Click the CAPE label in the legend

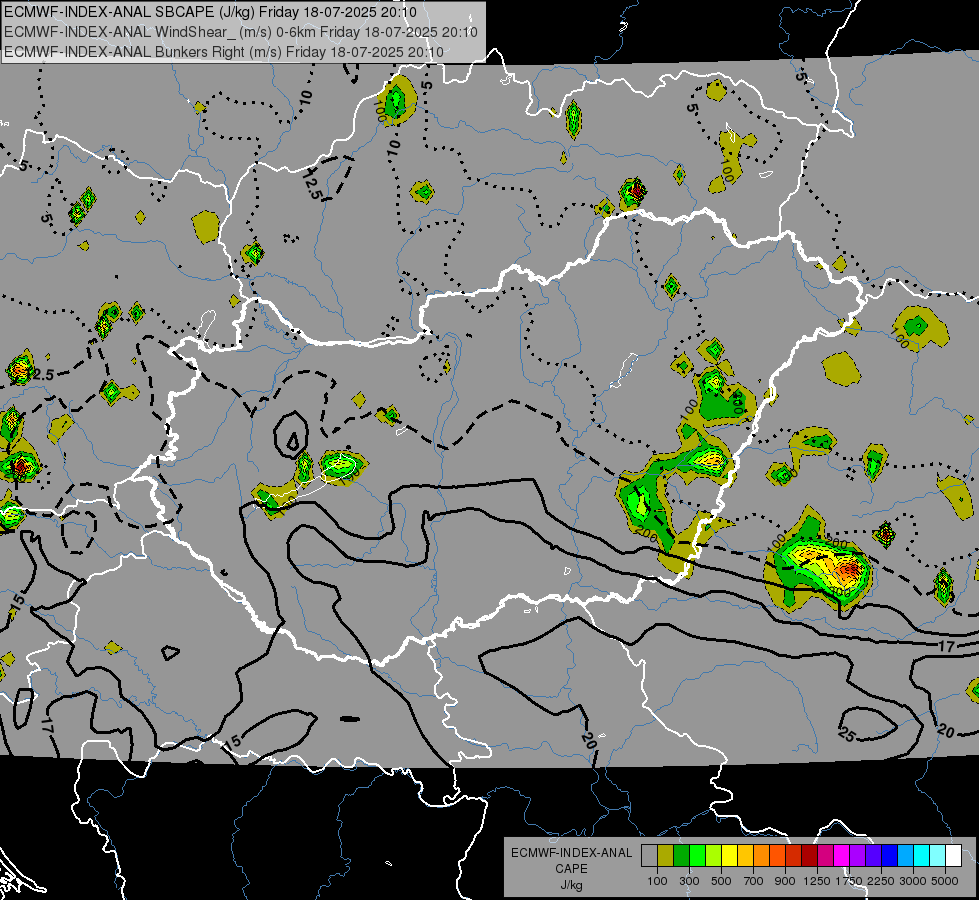point(571,869)
